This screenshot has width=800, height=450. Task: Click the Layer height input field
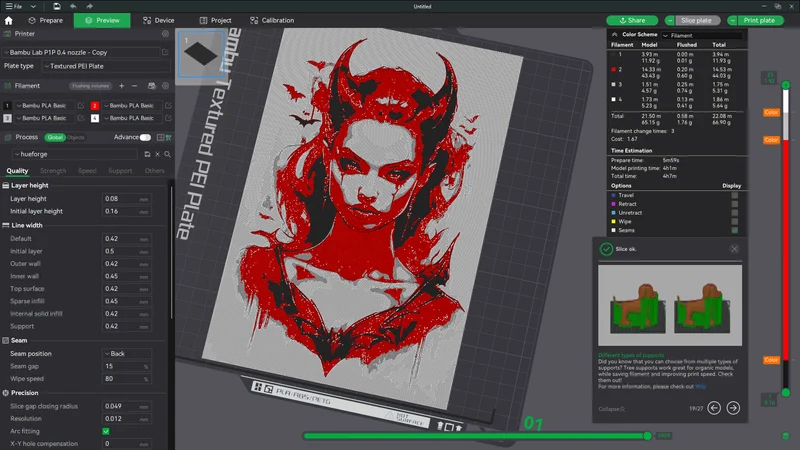127,198
